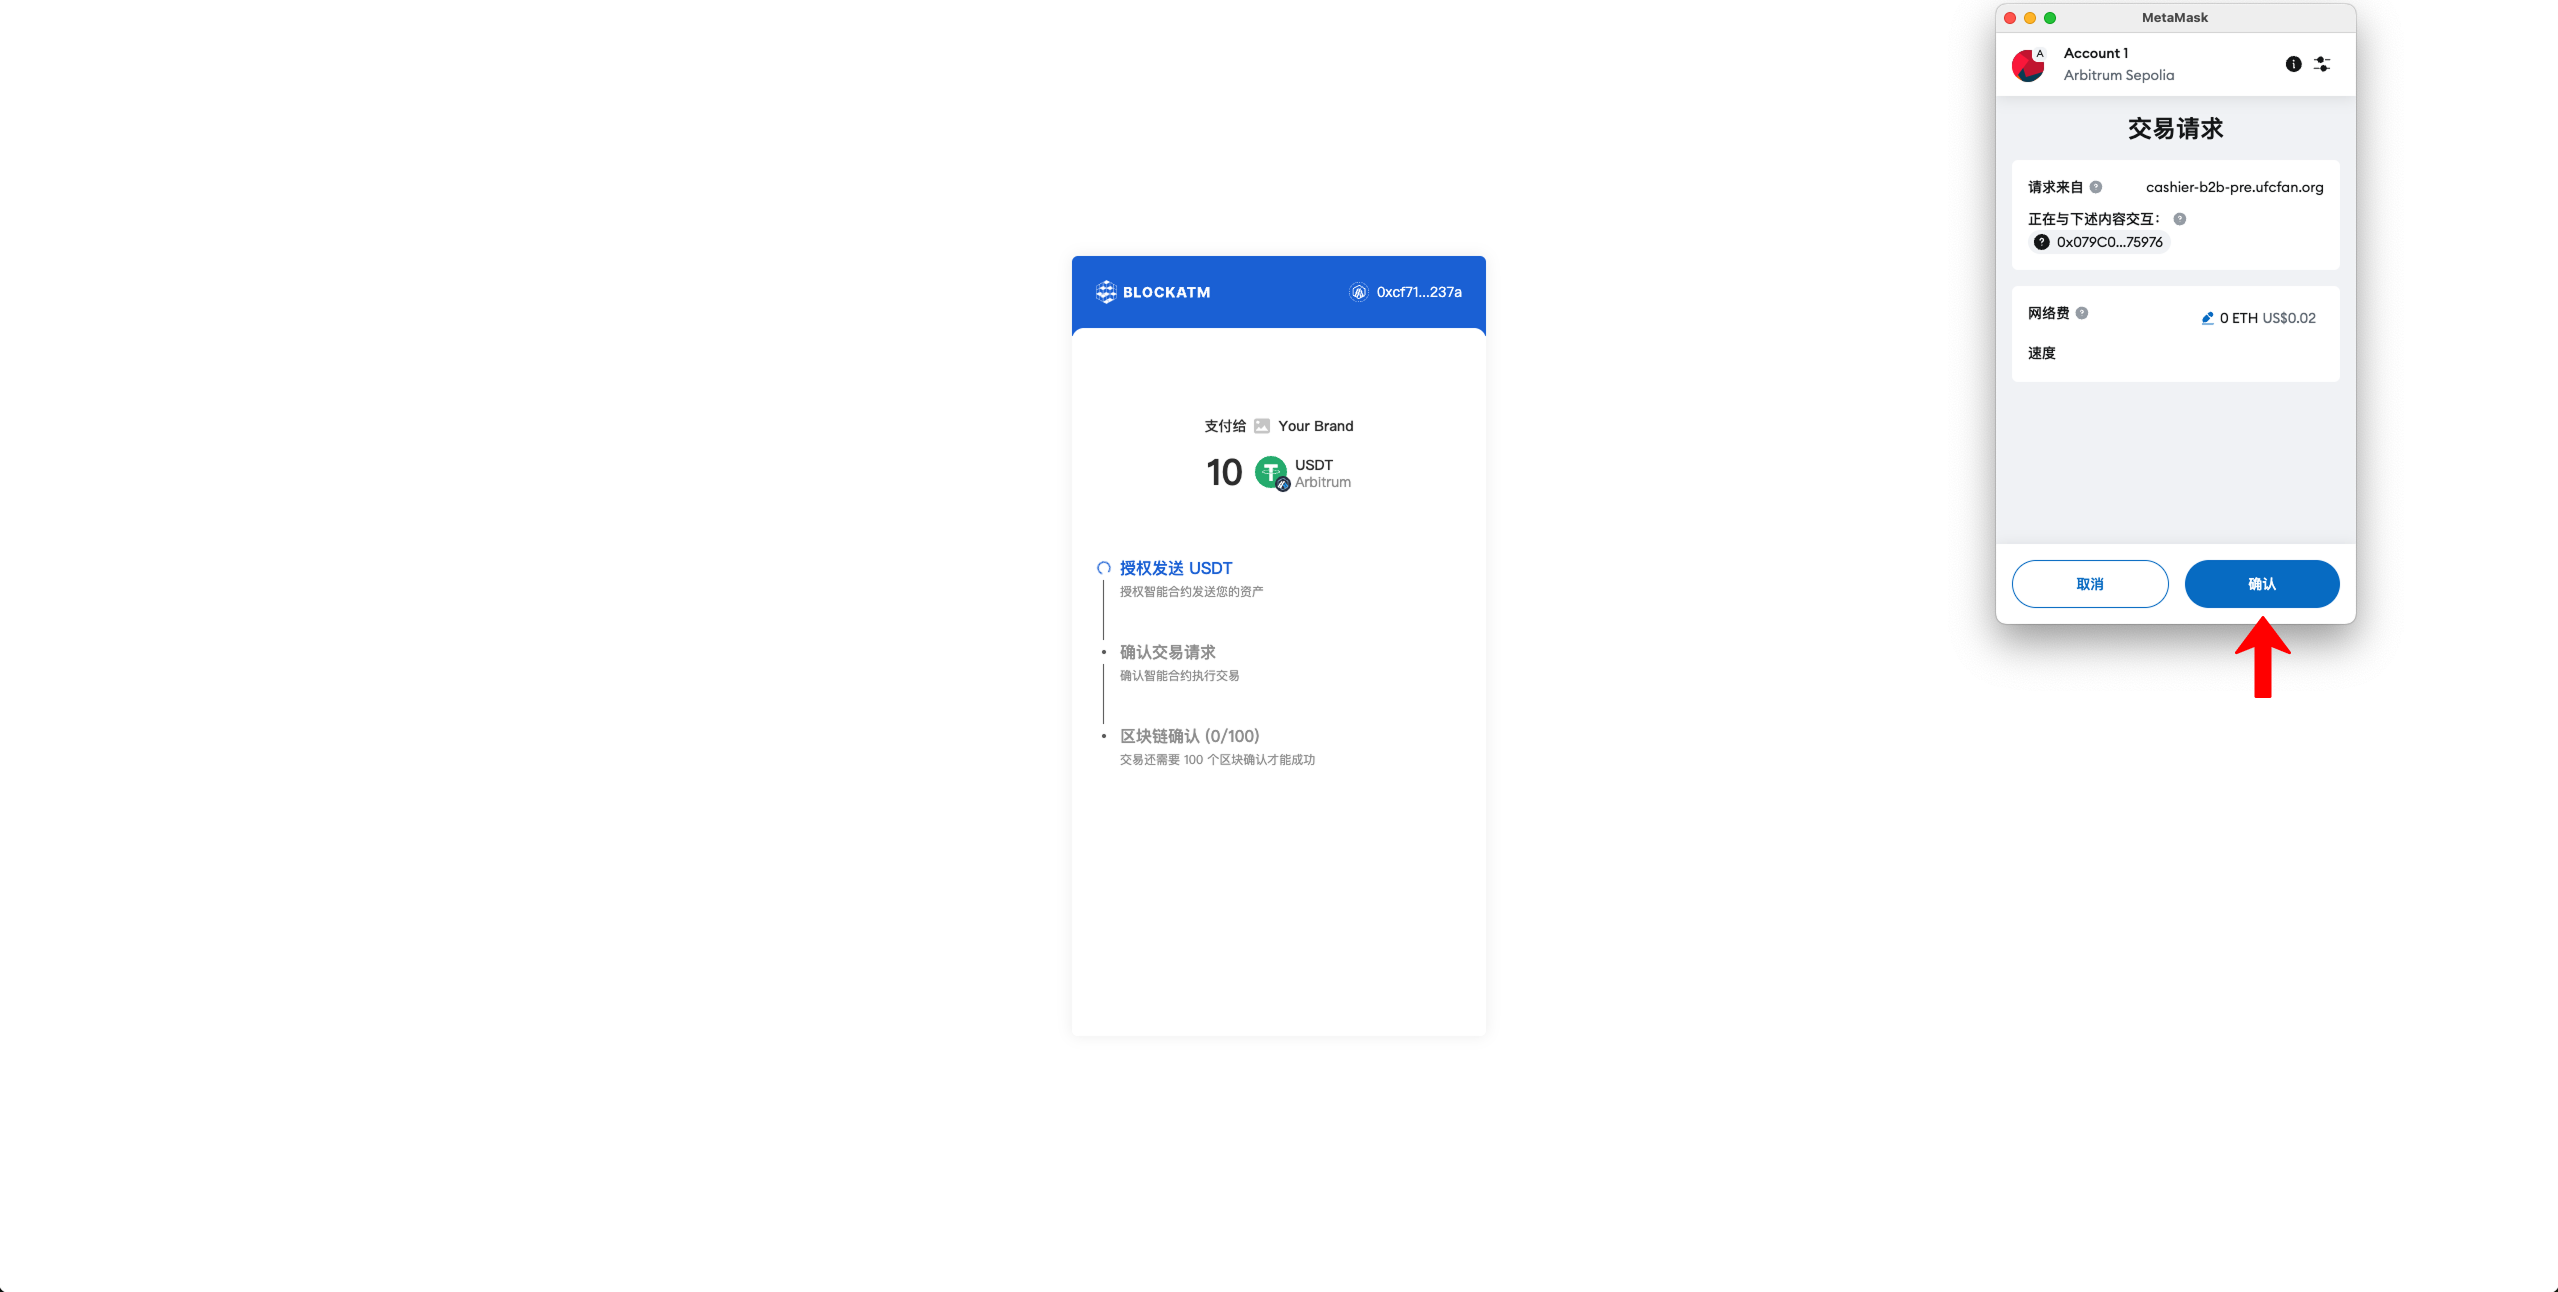The image size is (2558, 1292).
Task: Click the wallet icon beside 0xcf71...237a
Action: (x=1359, y=292)
